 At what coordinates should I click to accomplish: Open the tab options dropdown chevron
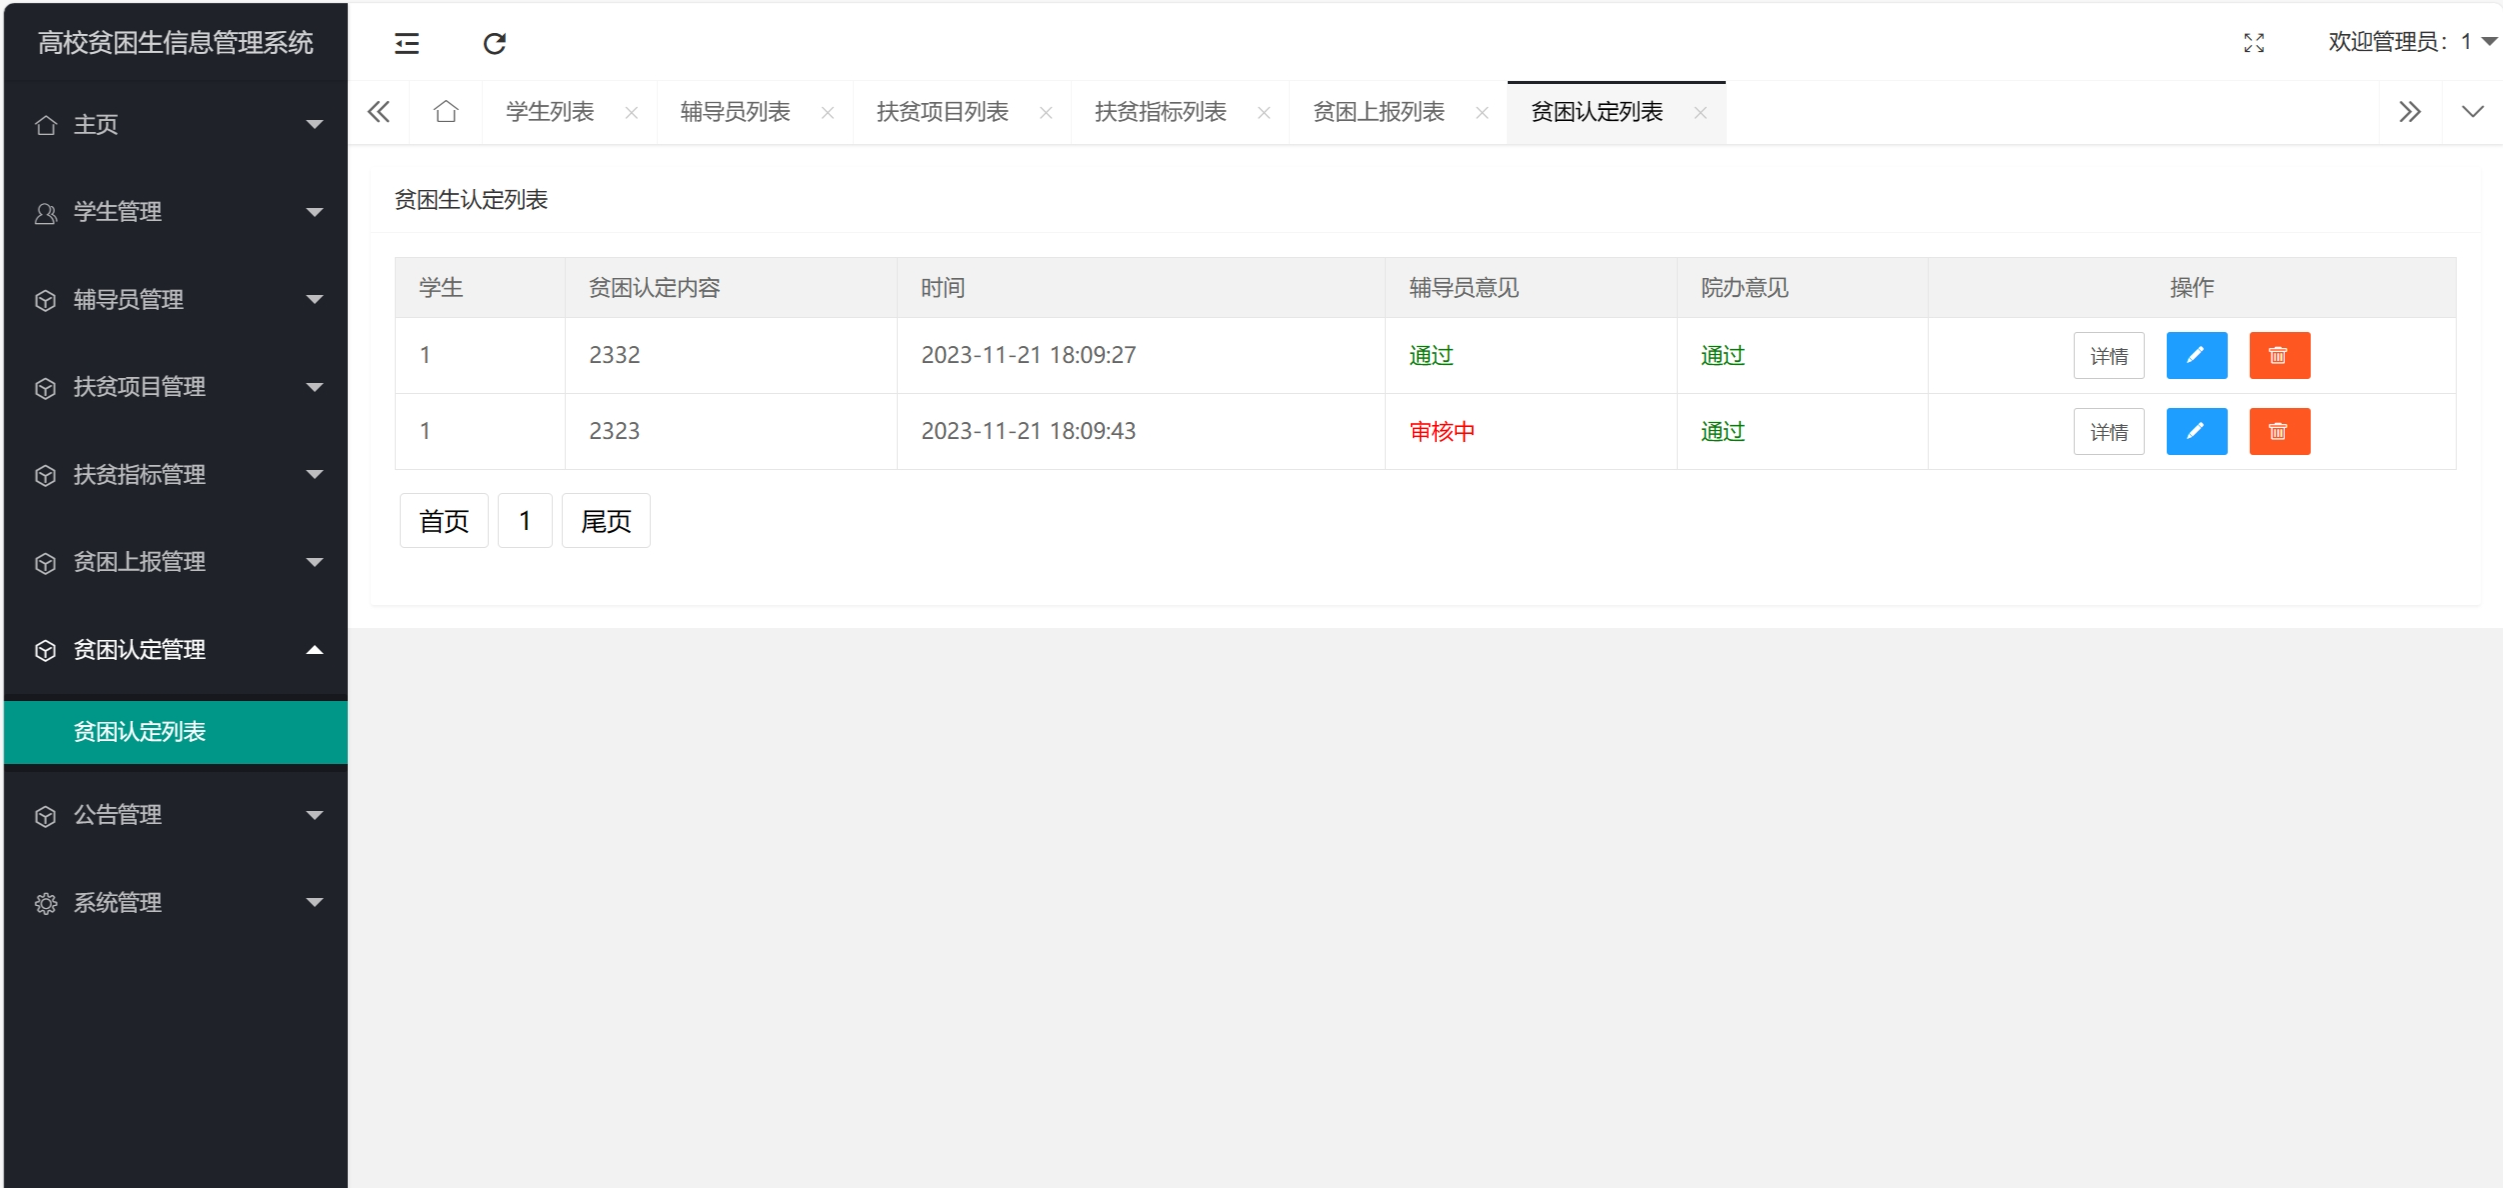click(x=2472, y=111)
